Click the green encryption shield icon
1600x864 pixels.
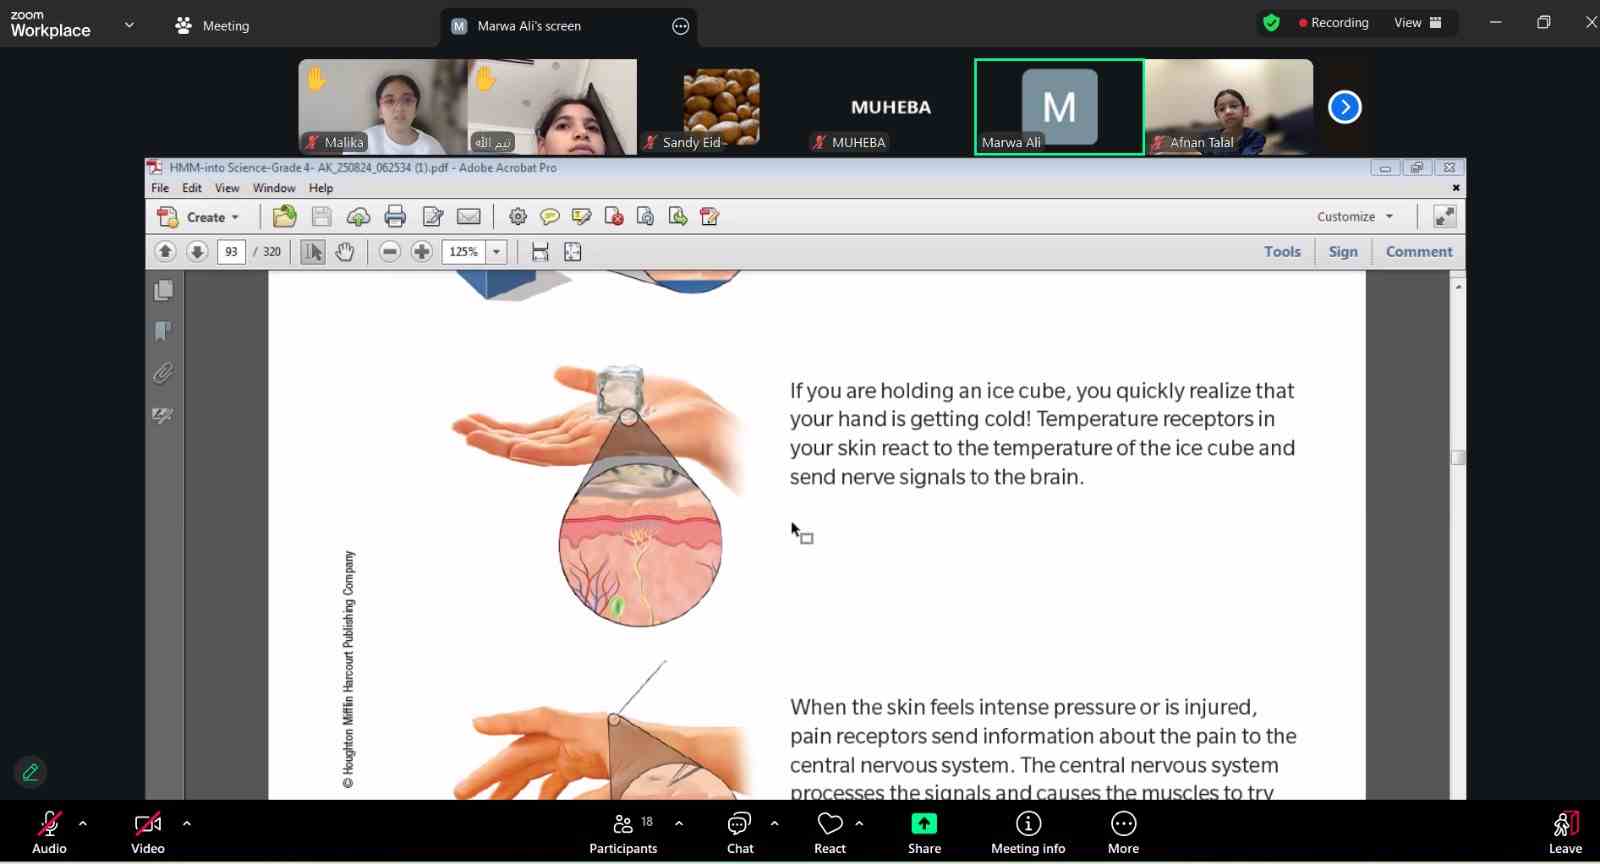click(x=1271, y=23)
